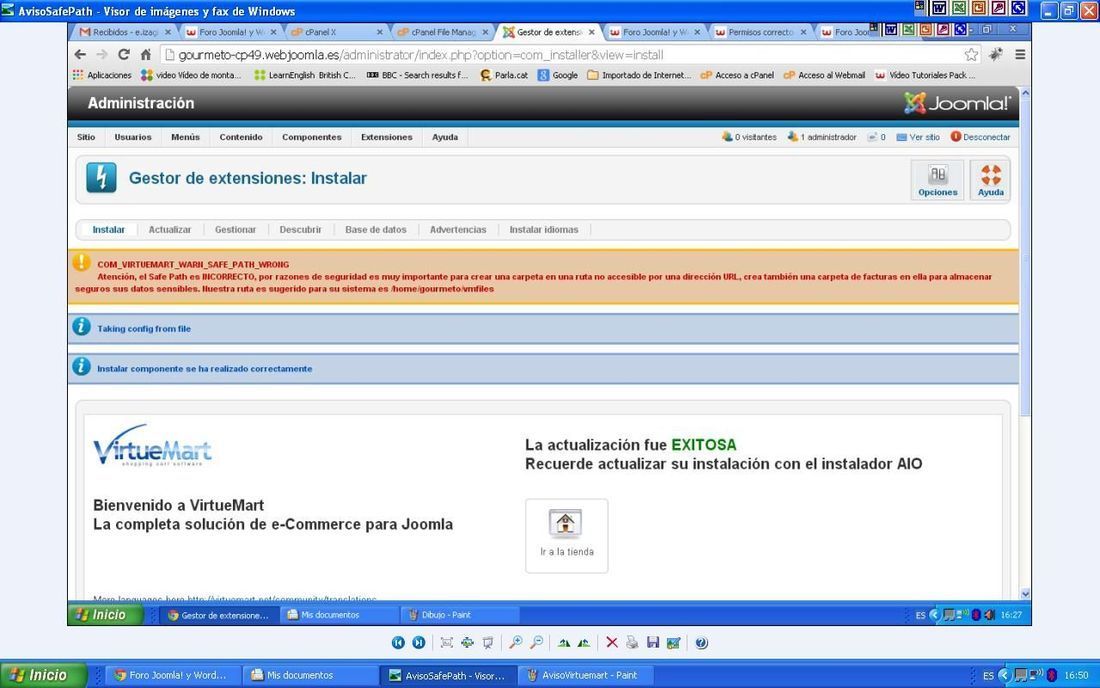Click the Ver sitio link
1100x688 pixels.
(x=918, y=137)
